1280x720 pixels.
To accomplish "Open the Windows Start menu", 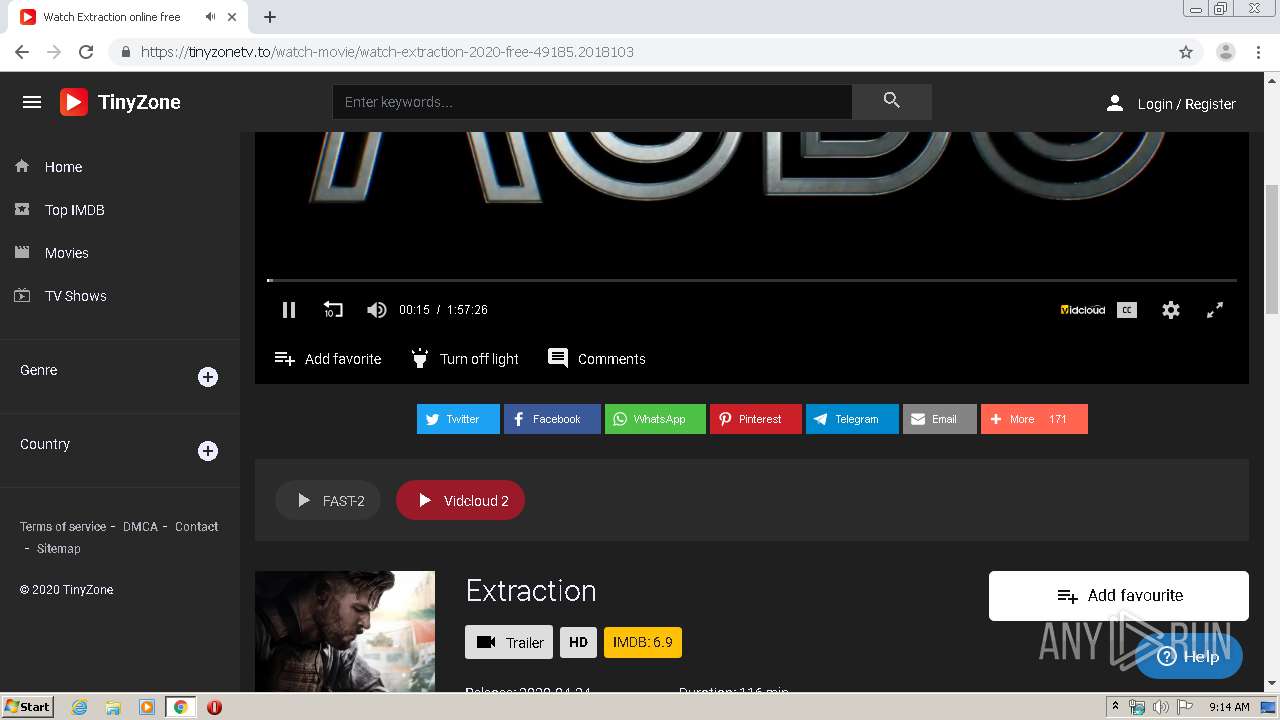I will (27, 706).
